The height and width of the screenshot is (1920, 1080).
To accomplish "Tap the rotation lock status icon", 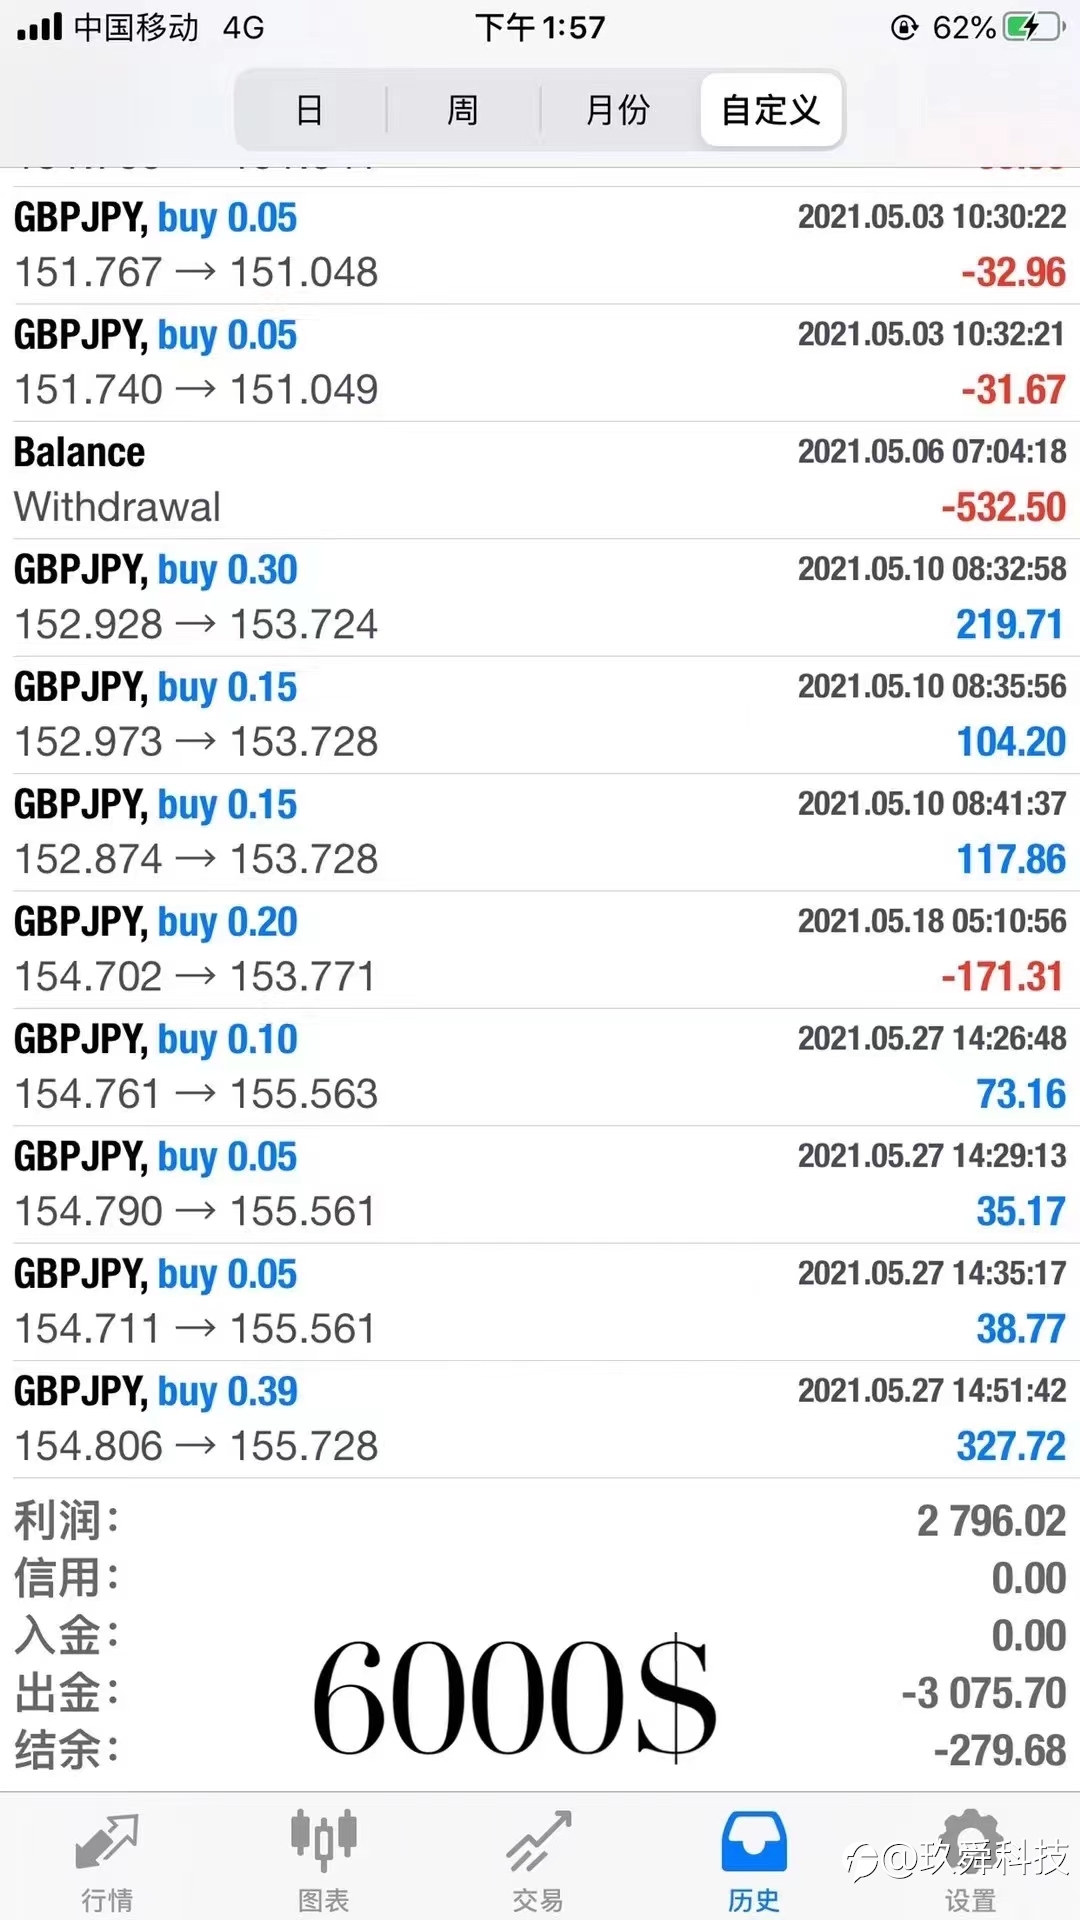I will tap(904, 27).
